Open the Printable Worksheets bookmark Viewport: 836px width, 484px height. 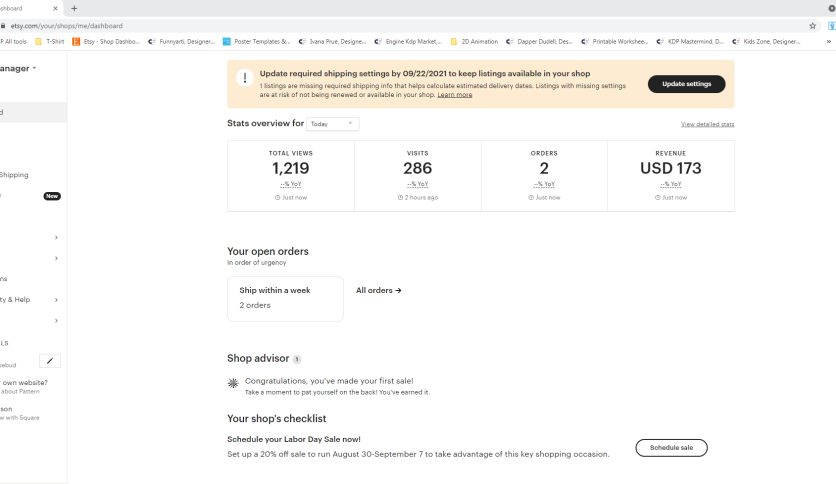point(615,42)
